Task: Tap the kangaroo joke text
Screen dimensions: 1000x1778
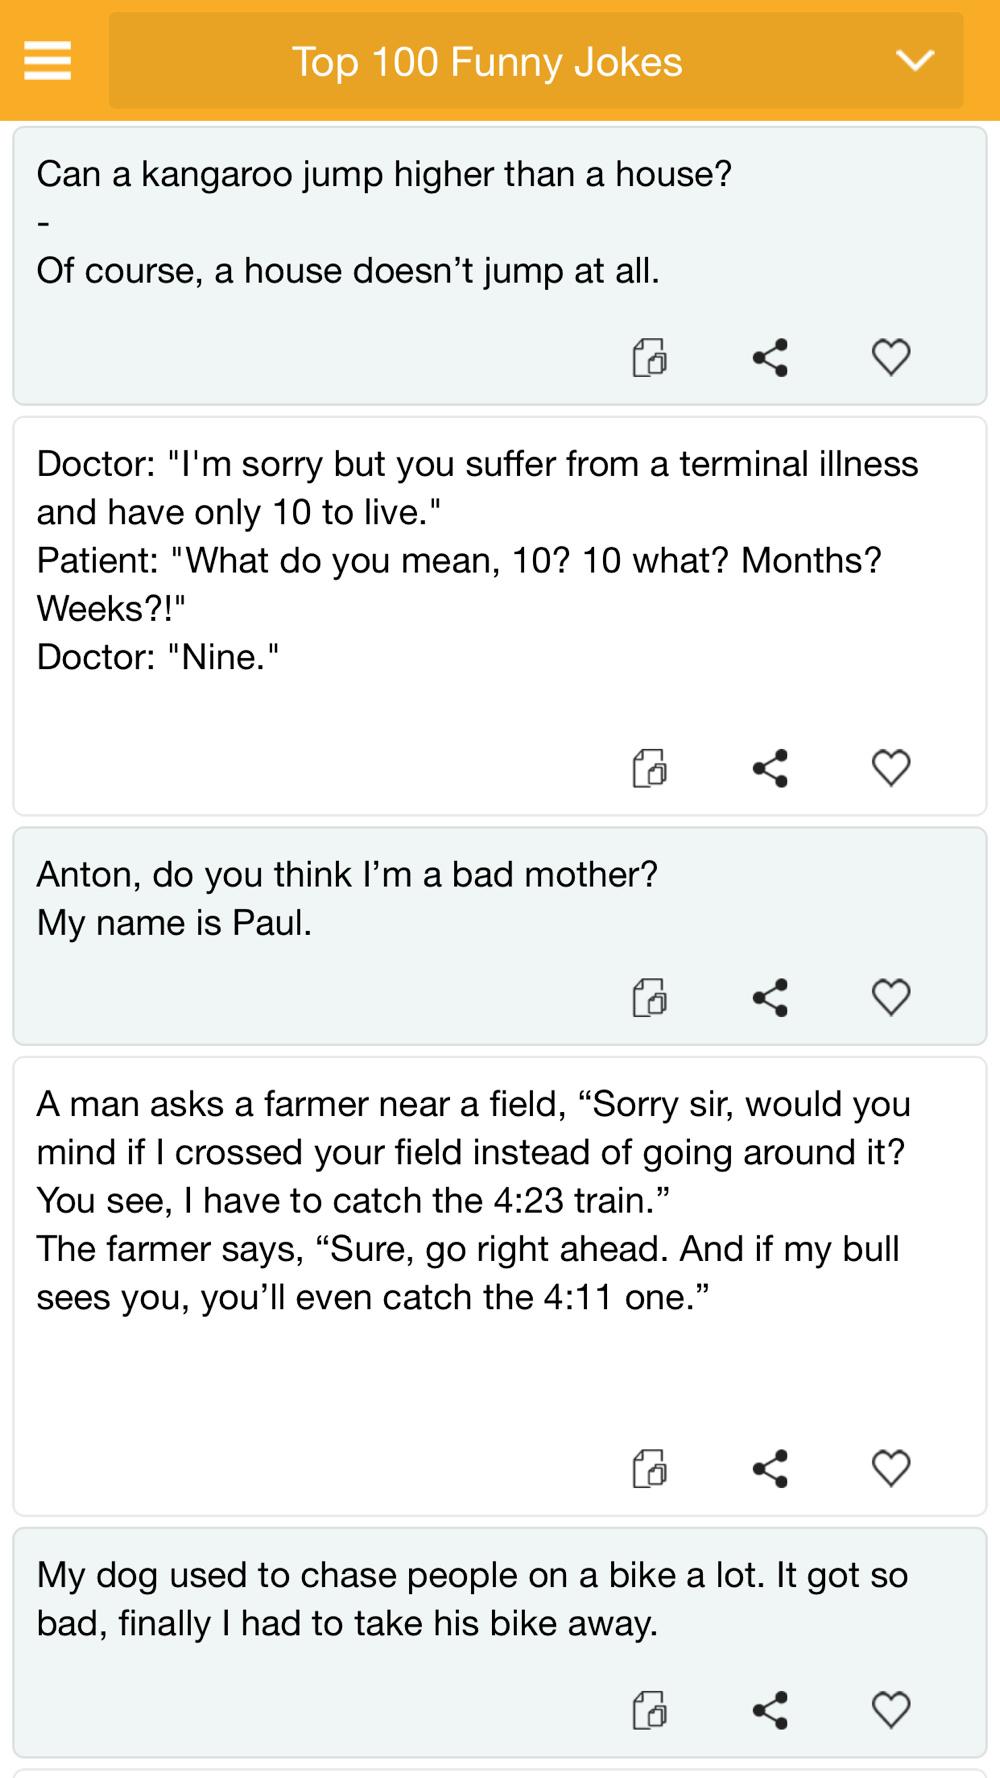Action: pyautogui.click(x=384, y=222)
